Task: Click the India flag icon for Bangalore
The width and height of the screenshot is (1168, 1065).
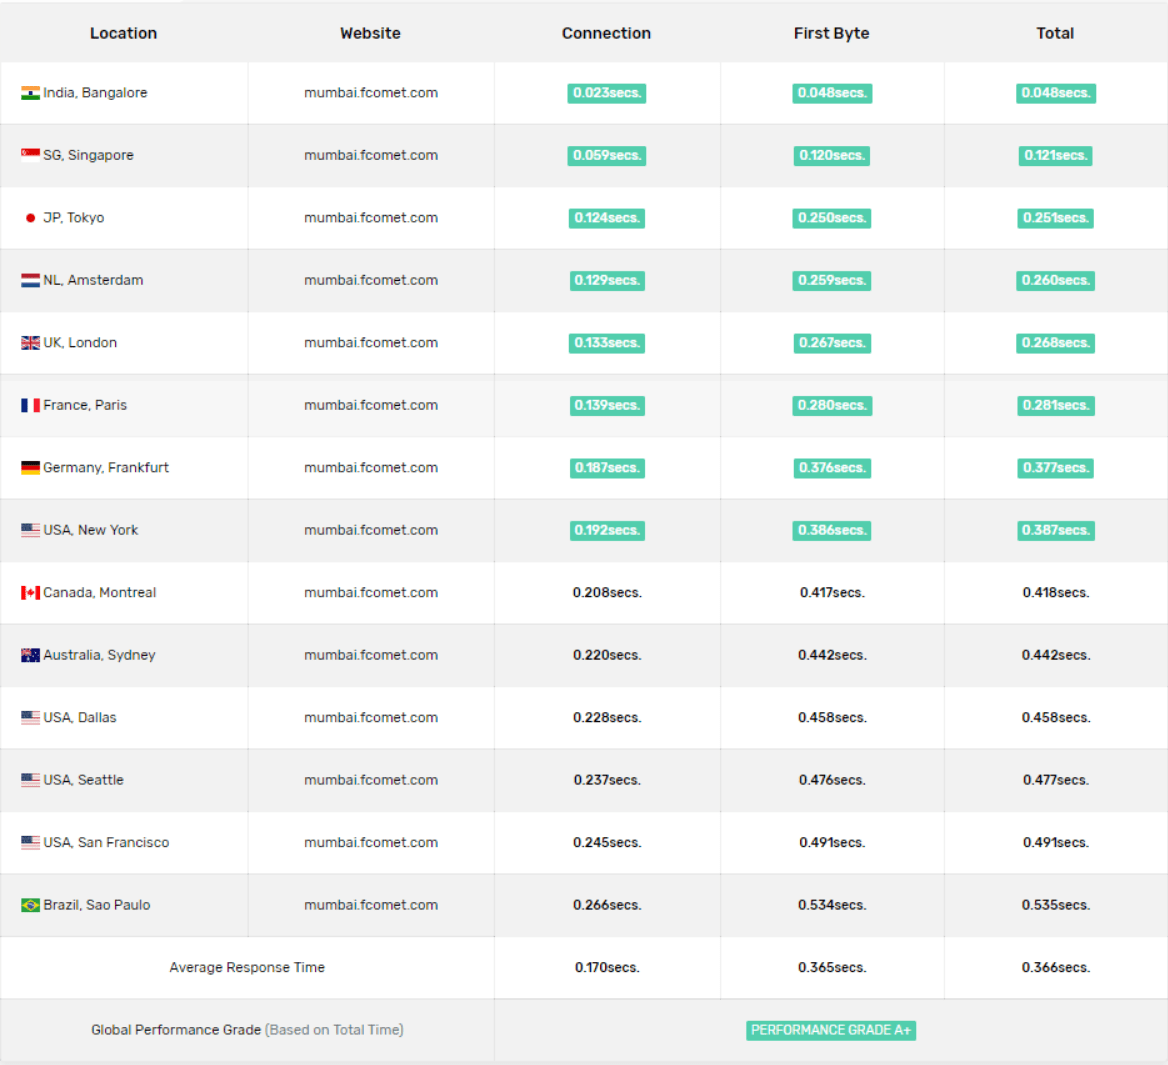Action: [x=30, y=93]
